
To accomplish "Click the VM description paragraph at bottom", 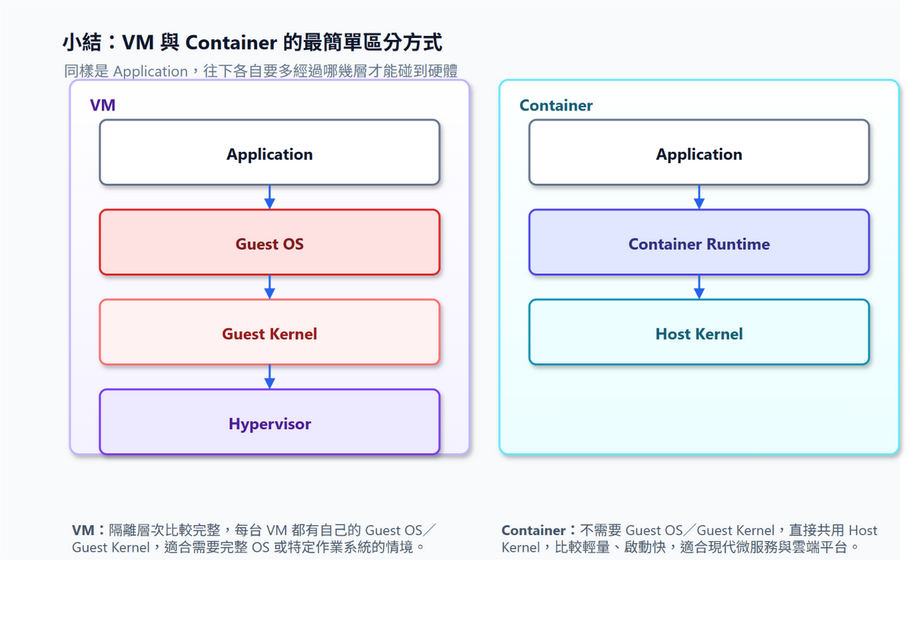I will point(254,538).
